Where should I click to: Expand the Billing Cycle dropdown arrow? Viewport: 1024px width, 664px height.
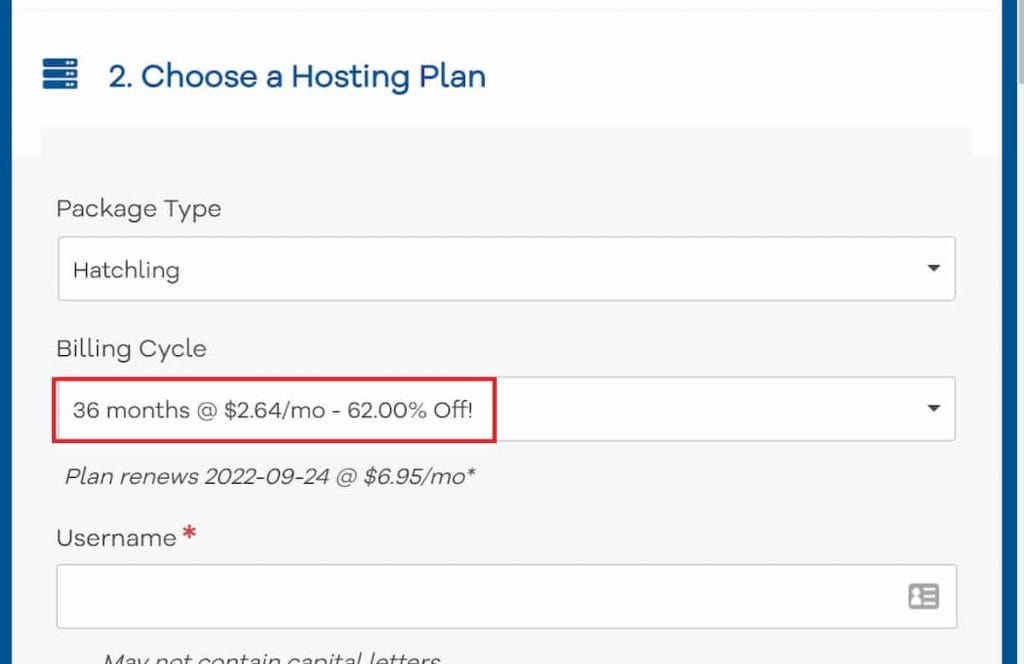coord(933,408)
